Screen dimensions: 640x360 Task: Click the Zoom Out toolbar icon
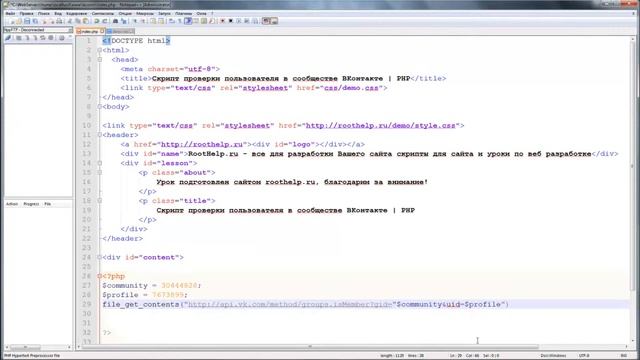point(143,21)
